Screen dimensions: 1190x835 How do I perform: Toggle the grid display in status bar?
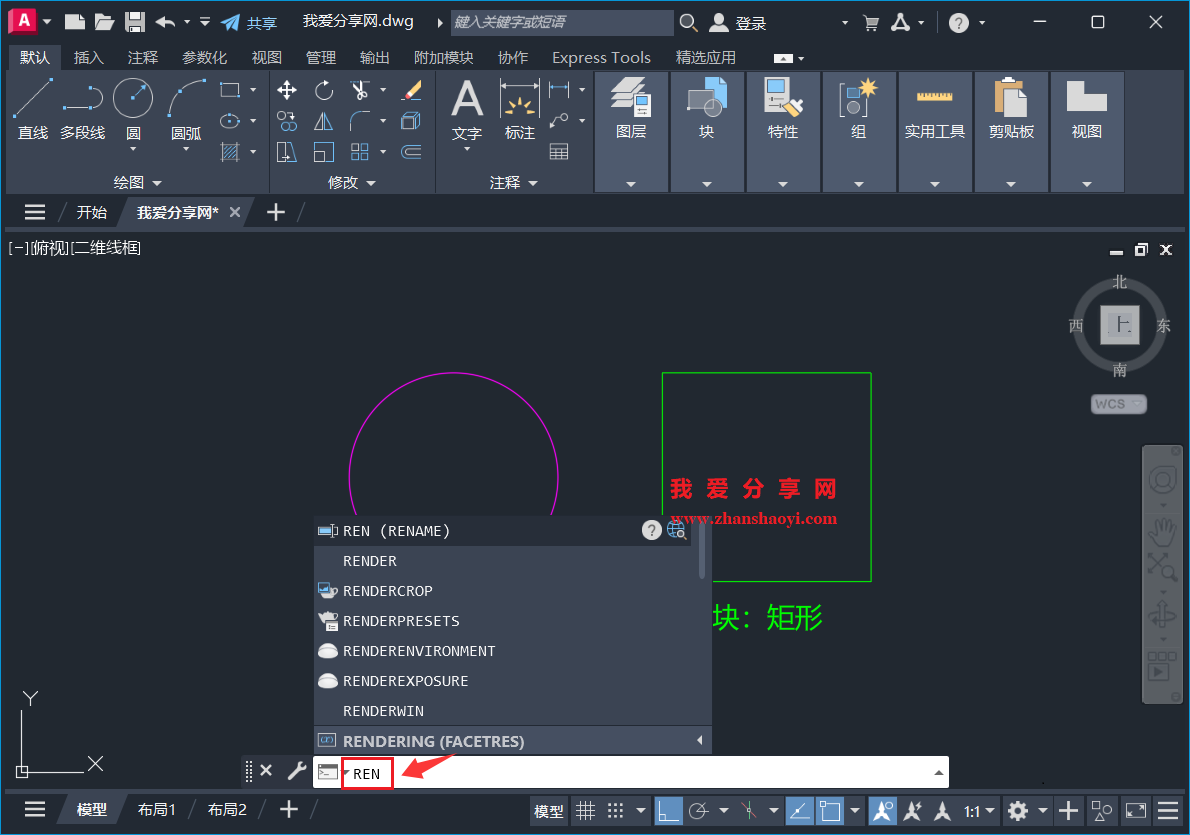click(585, 811)
